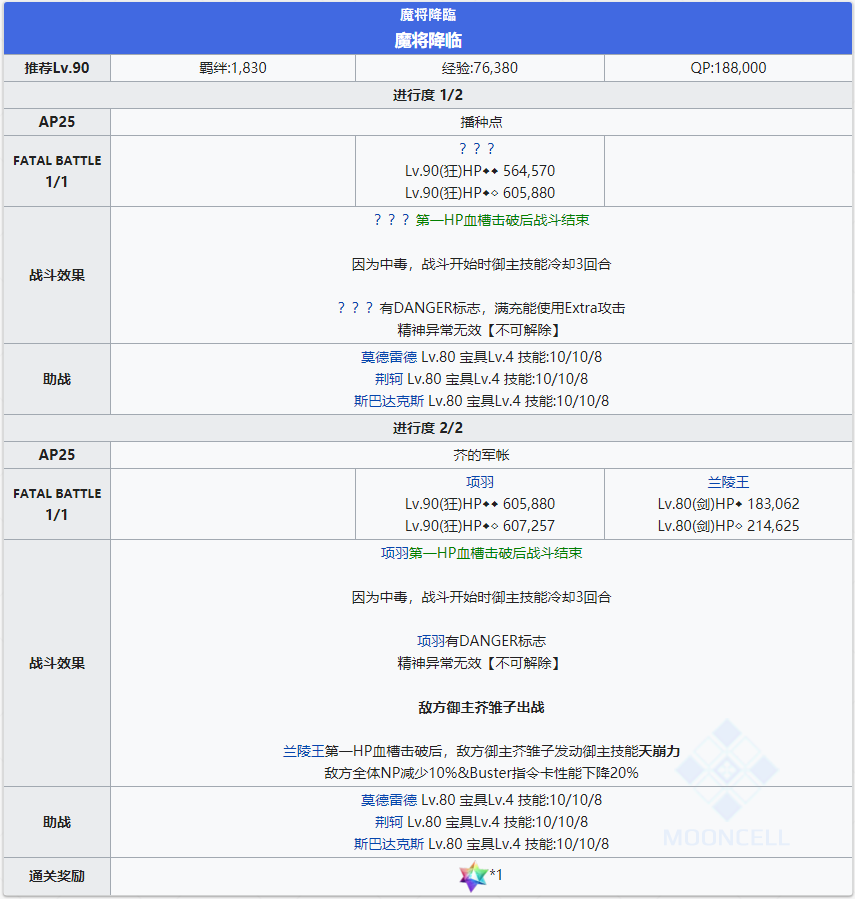
Task: Select the 经验:76,380 value
Action: point(480,68)
